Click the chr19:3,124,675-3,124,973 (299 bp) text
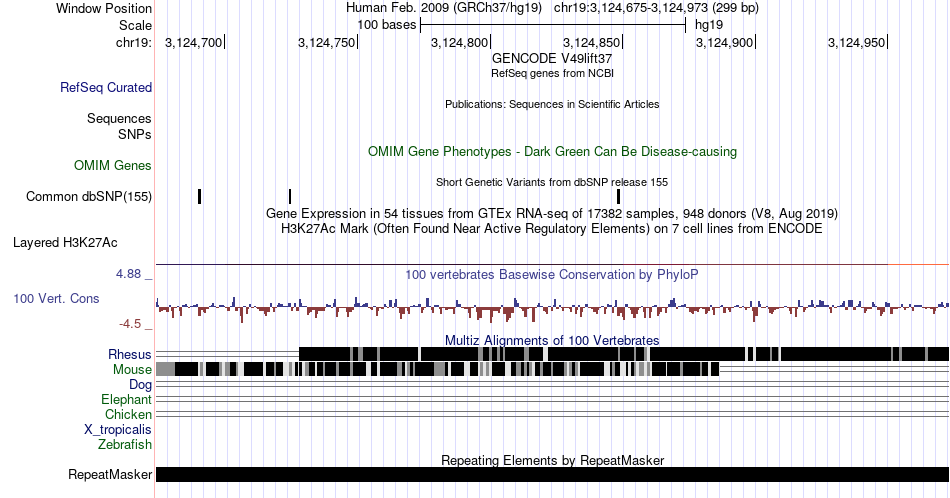 tap(656, 8)
